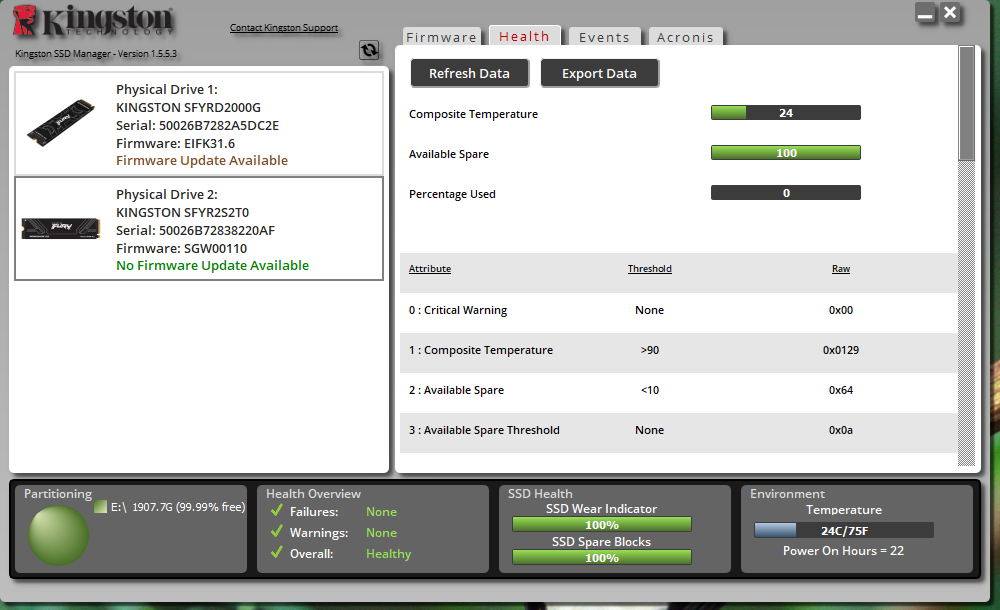Click the Kingston Technology logo
1000x610 pixels.
tap(93, 20)
